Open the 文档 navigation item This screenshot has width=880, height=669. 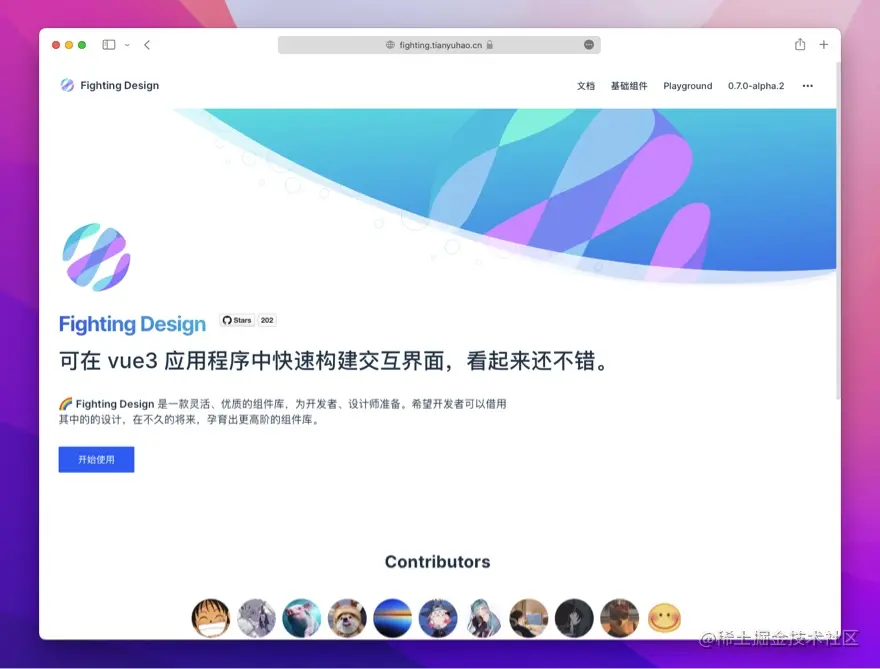point(585,86)
